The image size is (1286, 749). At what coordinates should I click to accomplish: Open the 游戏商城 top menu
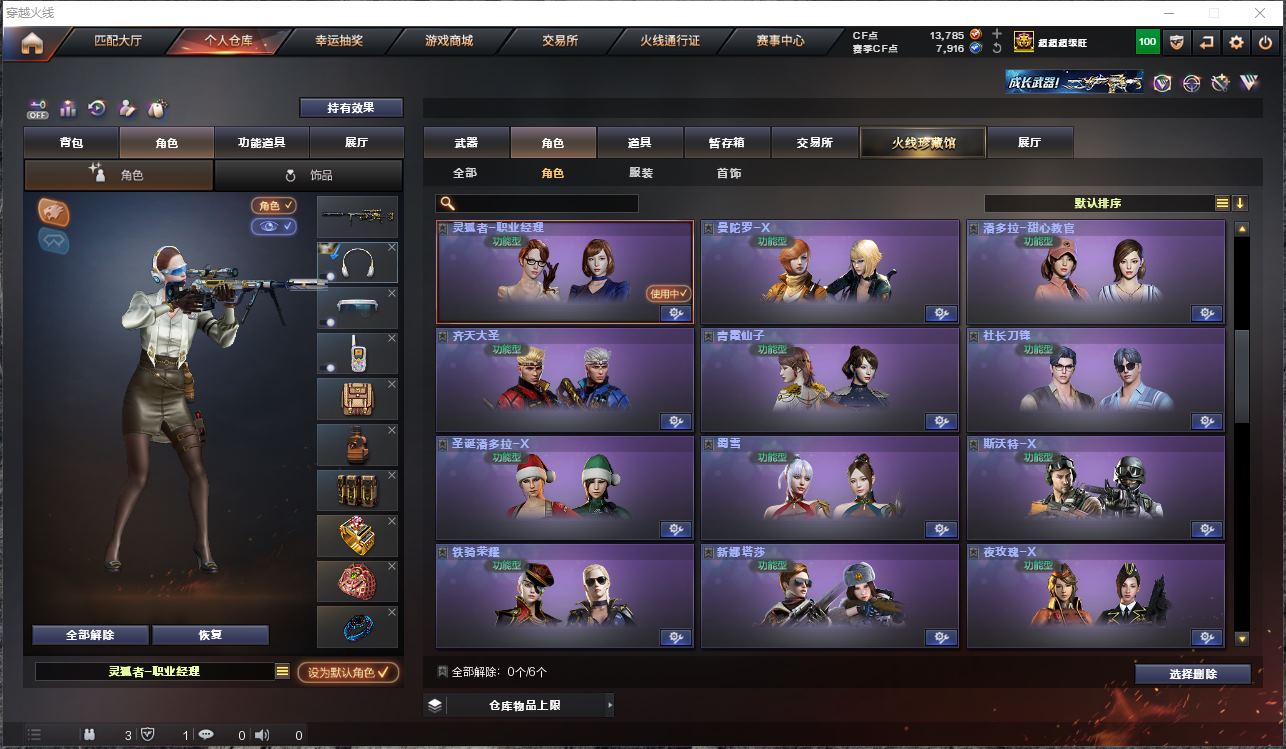[449, 41]
